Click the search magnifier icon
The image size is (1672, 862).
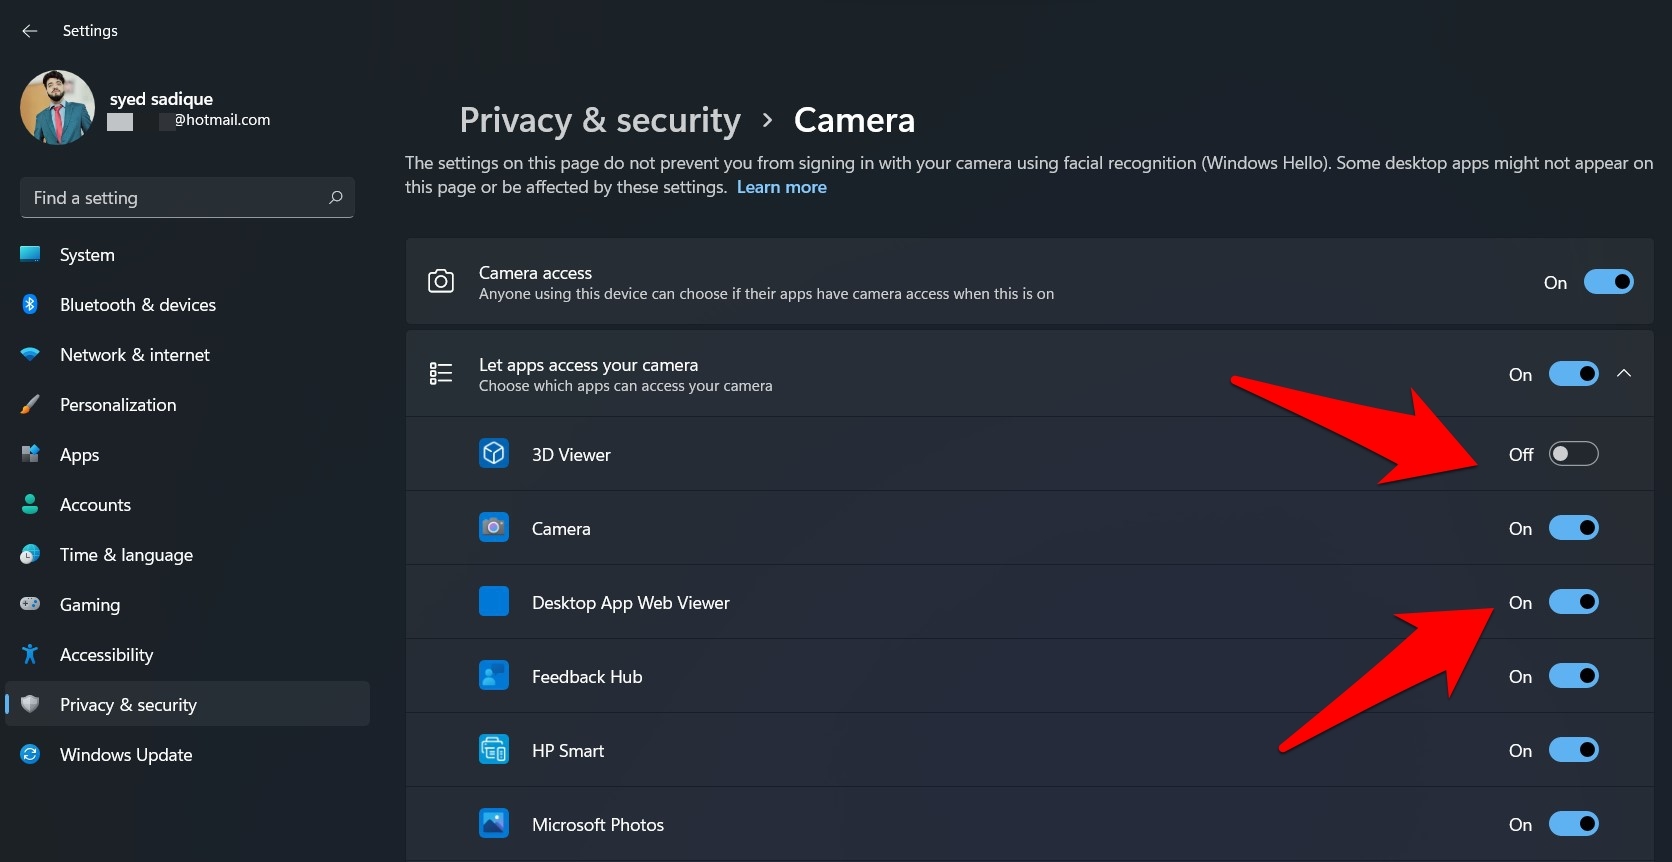[336, 197]
